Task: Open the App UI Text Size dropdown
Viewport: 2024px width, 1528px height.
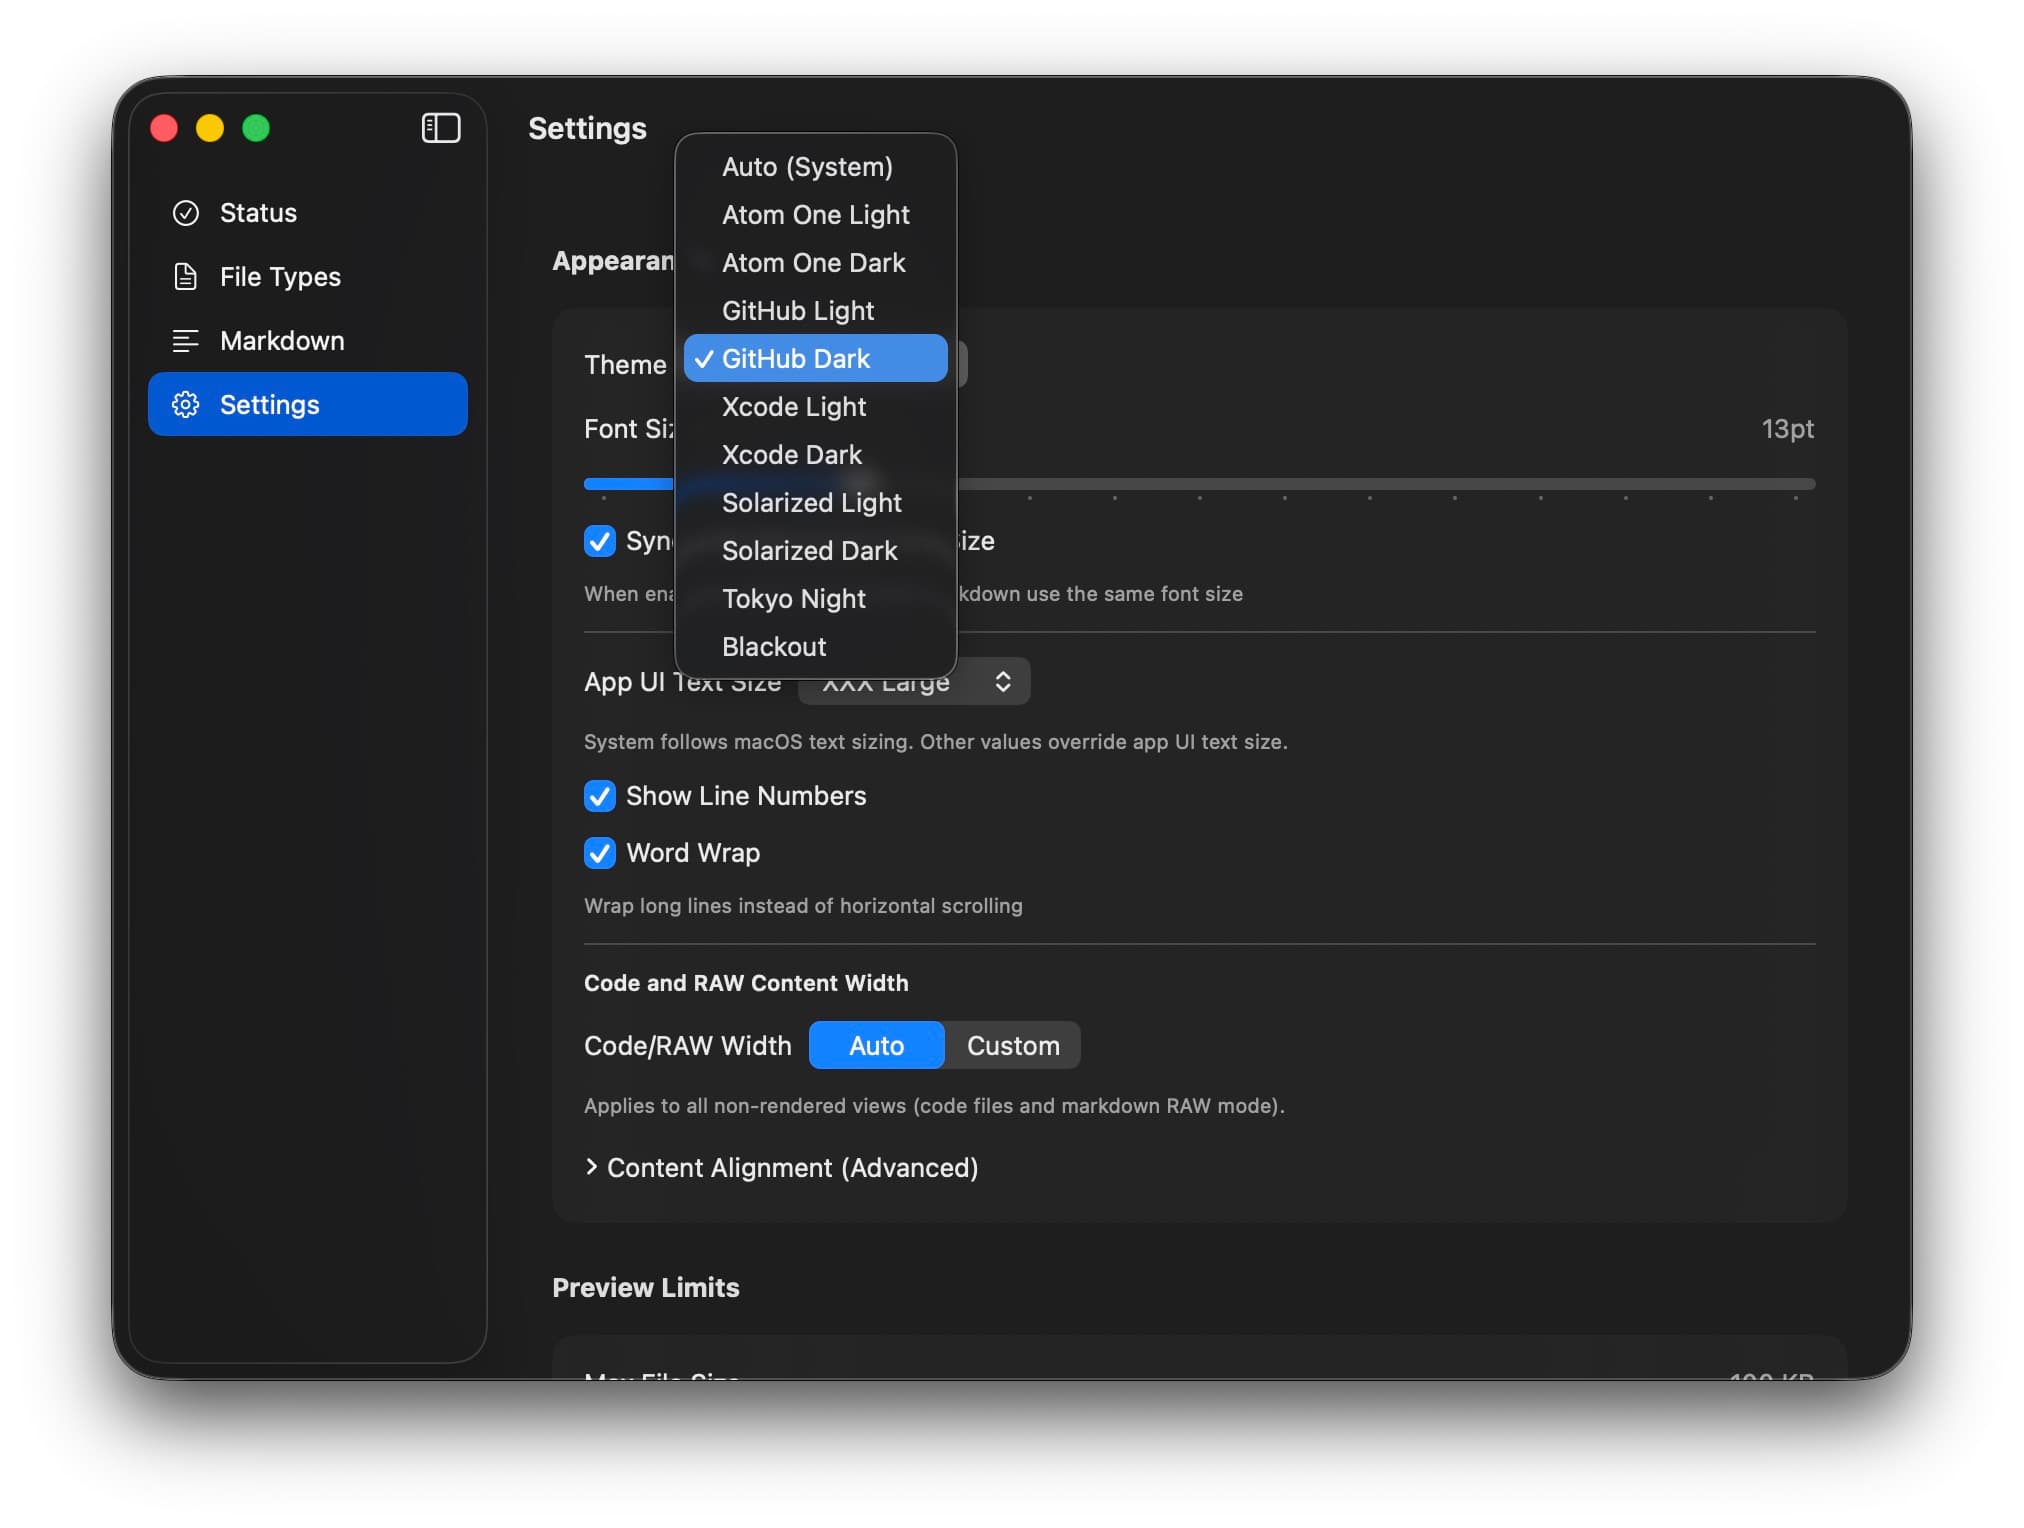Action: pyautogui.click(x=913, y=681)
